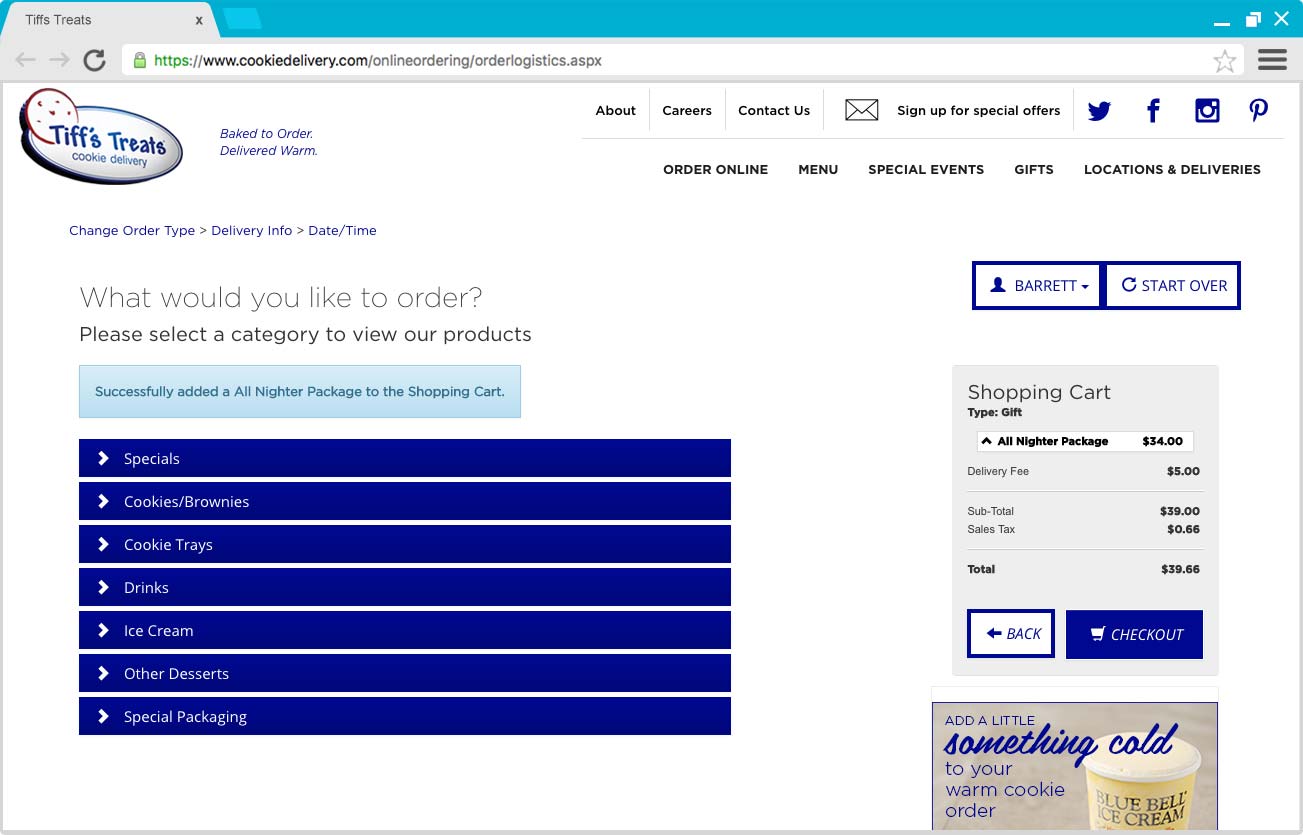Open a new browser tab
Image resolution: width=1303 pixels, height=835 pixels.
click(242, 18)
